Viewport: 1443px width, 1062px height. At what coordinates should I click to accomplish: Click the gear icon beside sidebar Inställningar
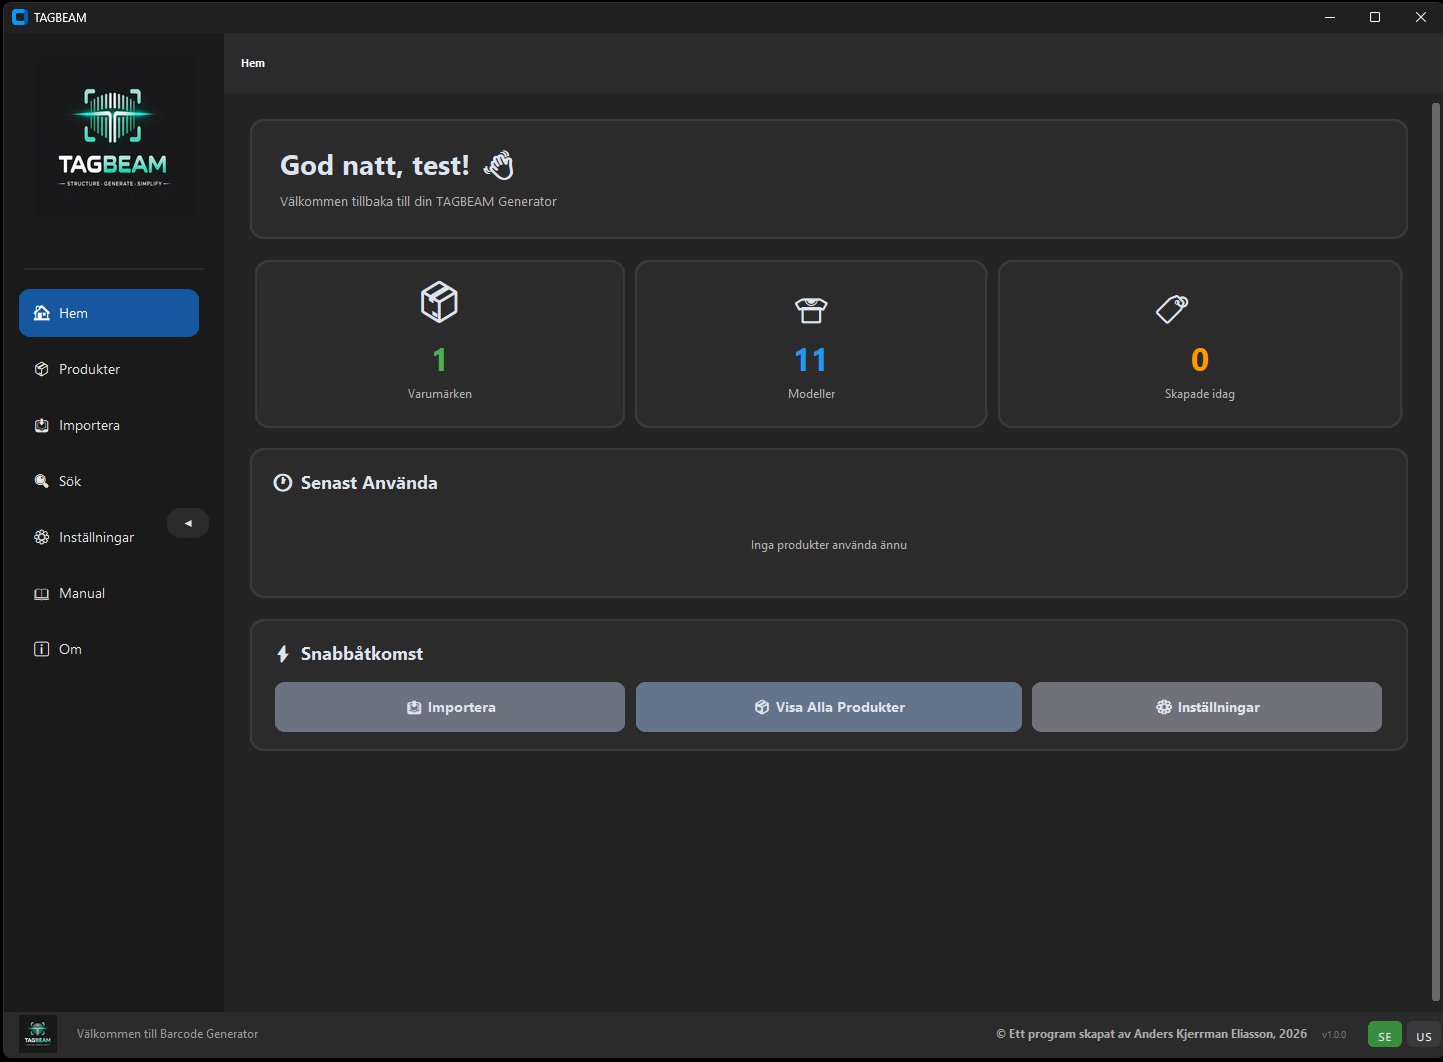click(42, 537)
